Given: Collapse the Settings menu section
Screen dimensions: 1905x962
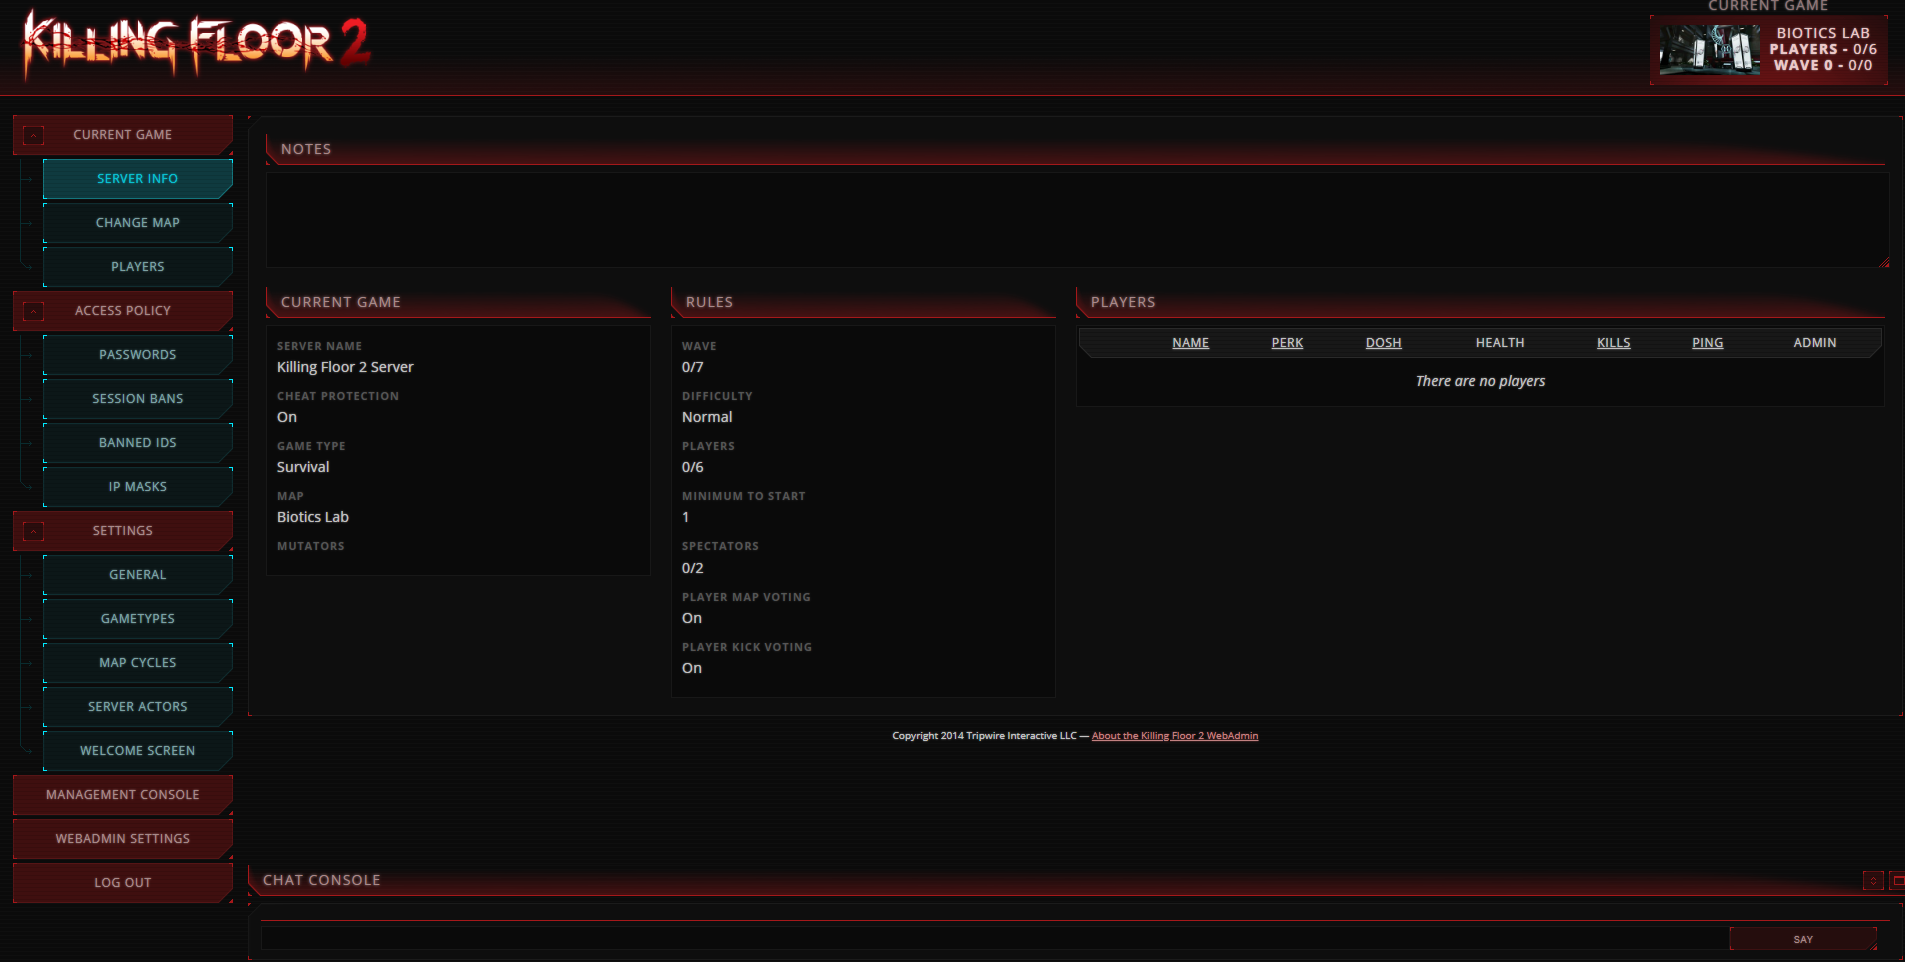Looking at the screenshot, I should point(33,531).
